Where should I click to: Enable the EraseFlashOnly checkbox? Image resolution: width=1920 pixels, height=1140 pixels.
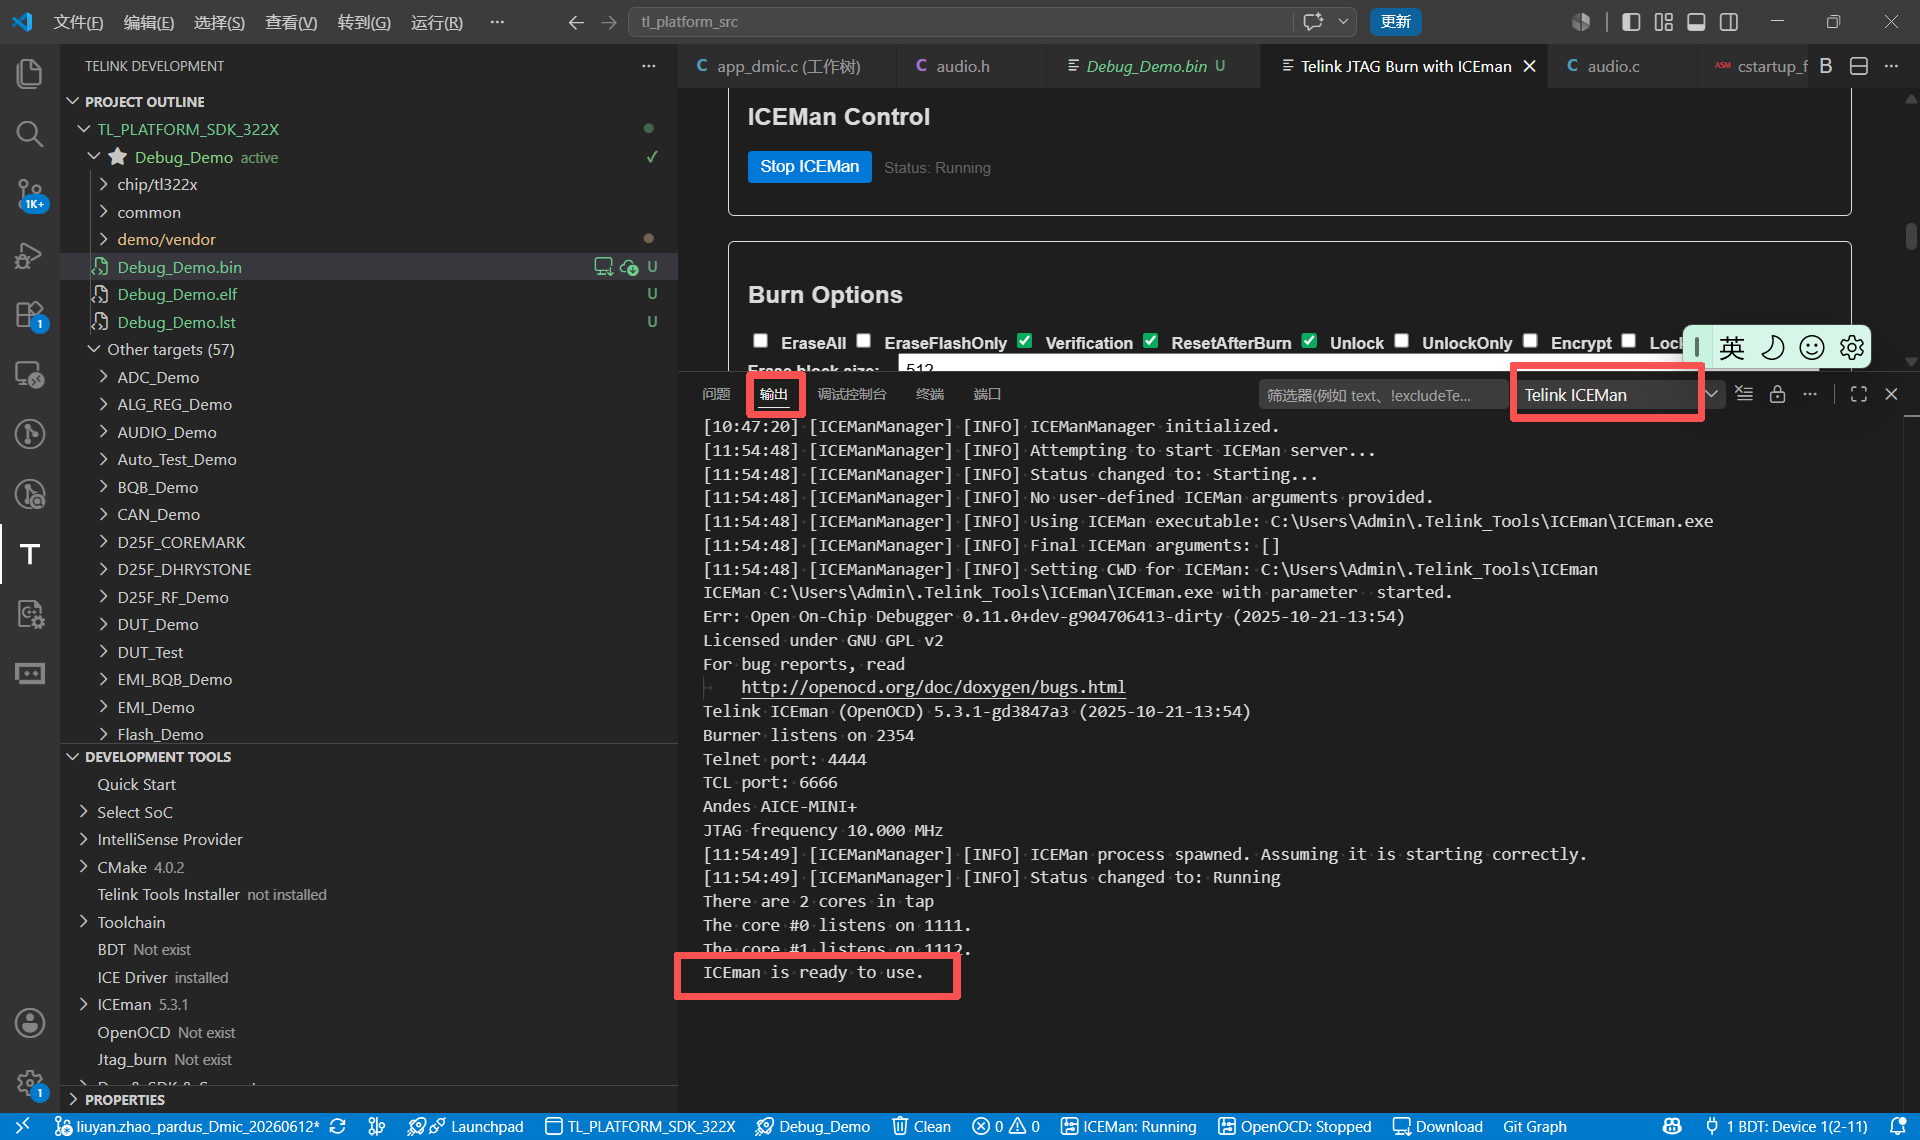tap(864, 341)
